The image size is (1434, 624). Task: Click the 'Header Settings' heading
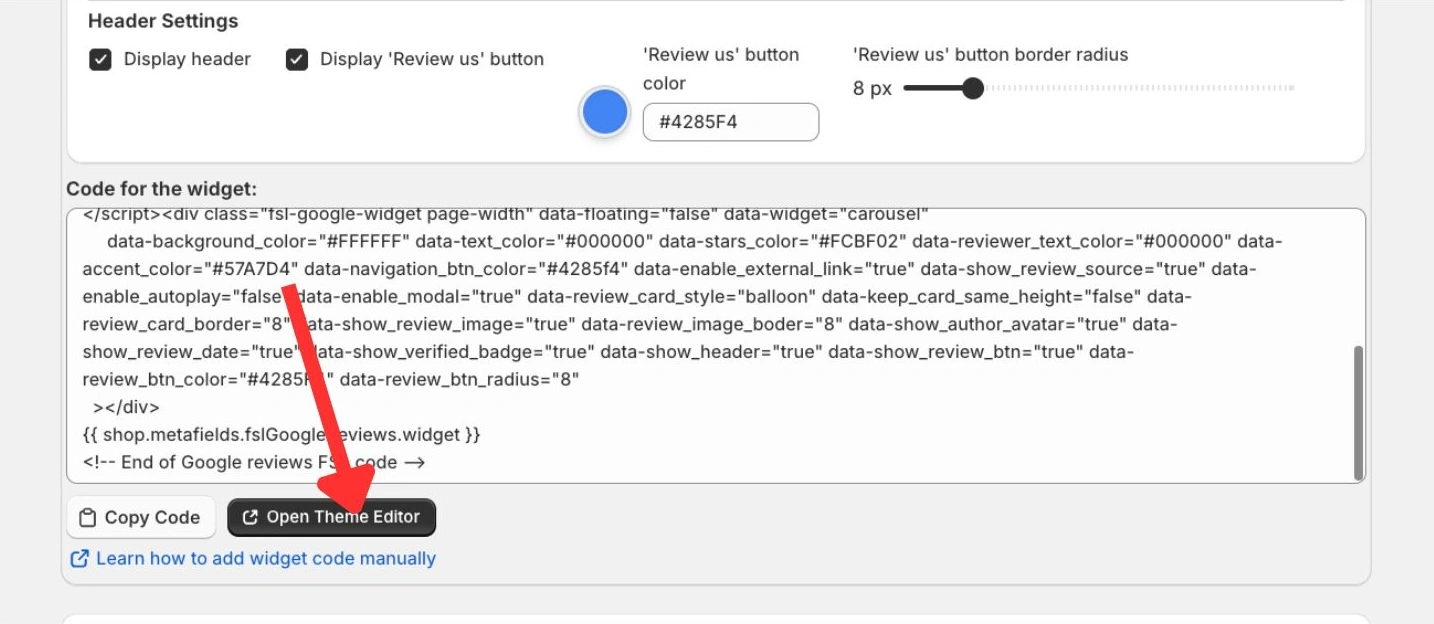coord(163,21)
